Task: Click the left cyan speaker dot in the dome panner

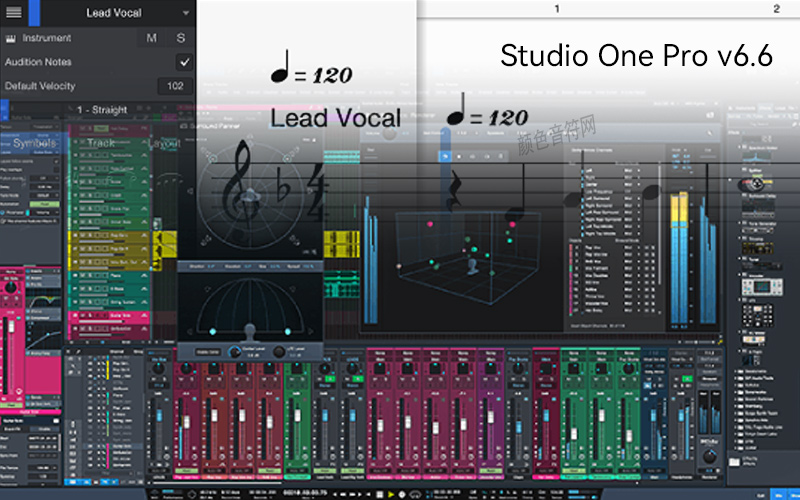Action: tap(213, 332)
